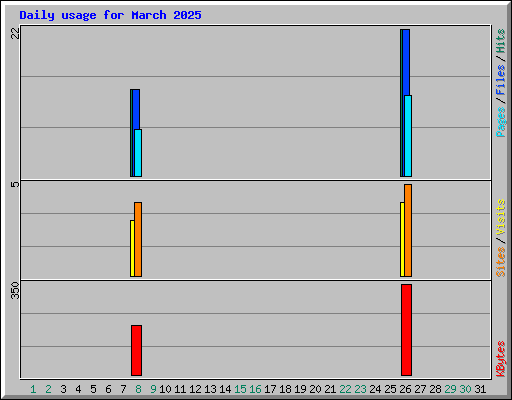Click day 12 on the x-axis

(x=195, y=389)
